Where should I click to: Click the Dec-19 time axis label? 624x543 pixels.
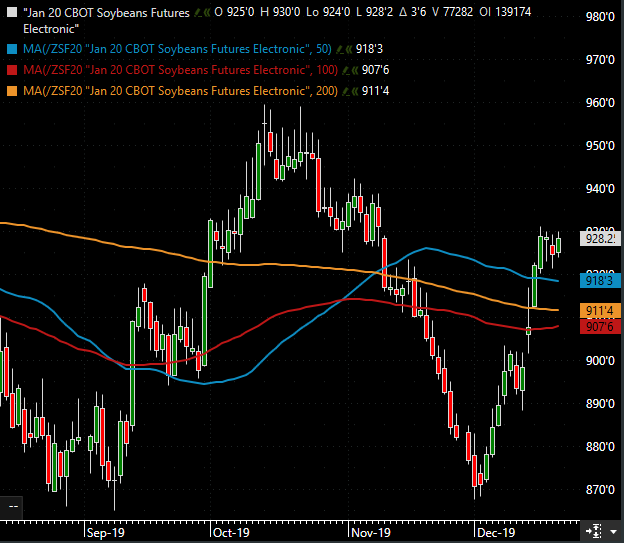(496, 533)
